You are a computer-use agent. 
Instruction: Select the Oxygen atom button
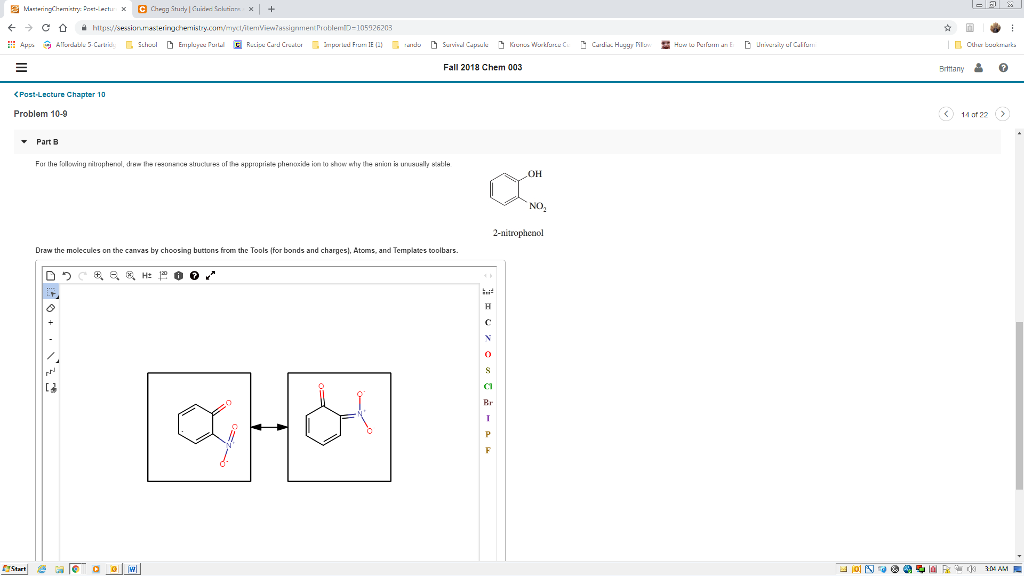(x=487, y=352)
